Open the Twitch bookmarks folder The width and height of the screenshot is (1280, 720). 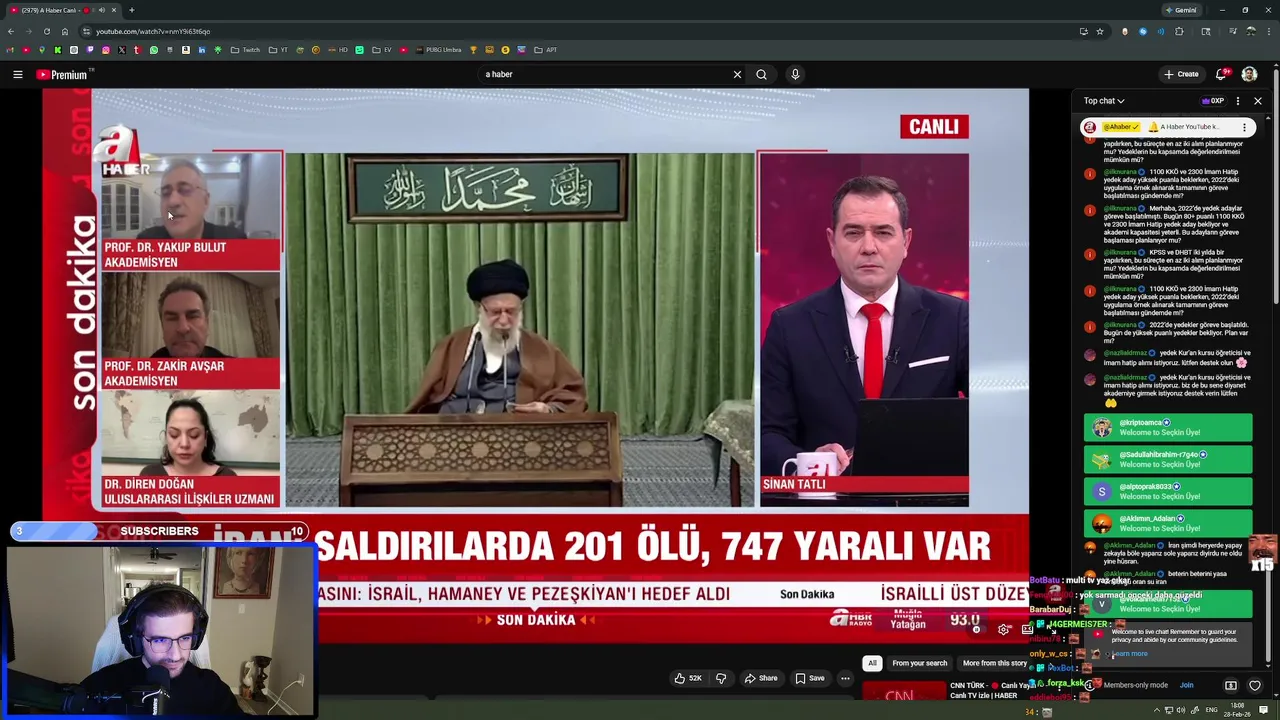tap(245, 49)
